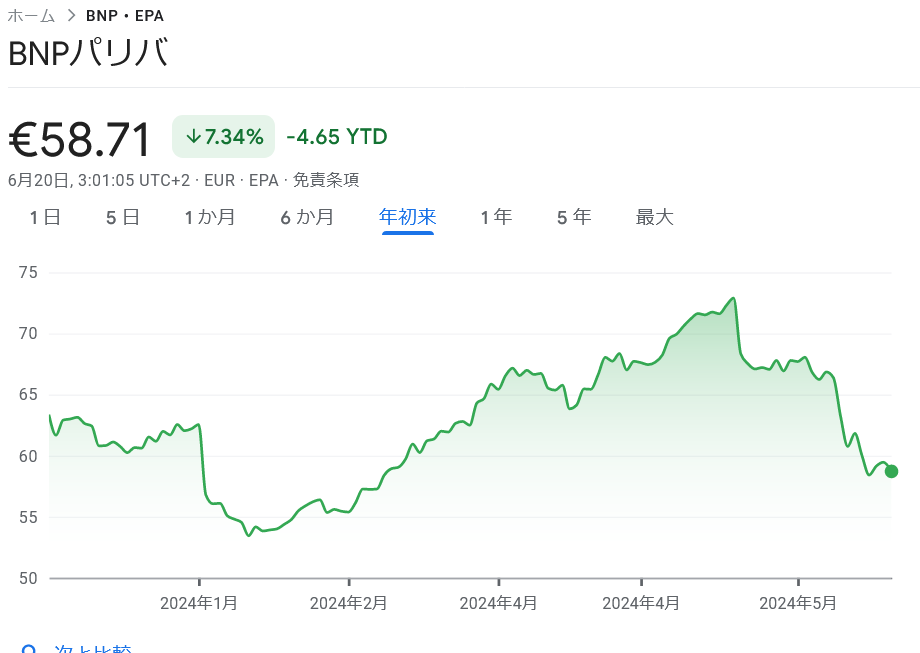The image size is (920, 653).
Task: Open the 1か月 chart view
Action: (x=210, y=216)
